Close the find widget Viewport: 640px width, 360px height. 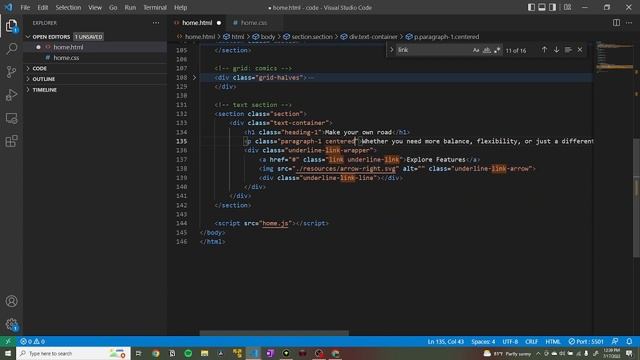[580, 50]
